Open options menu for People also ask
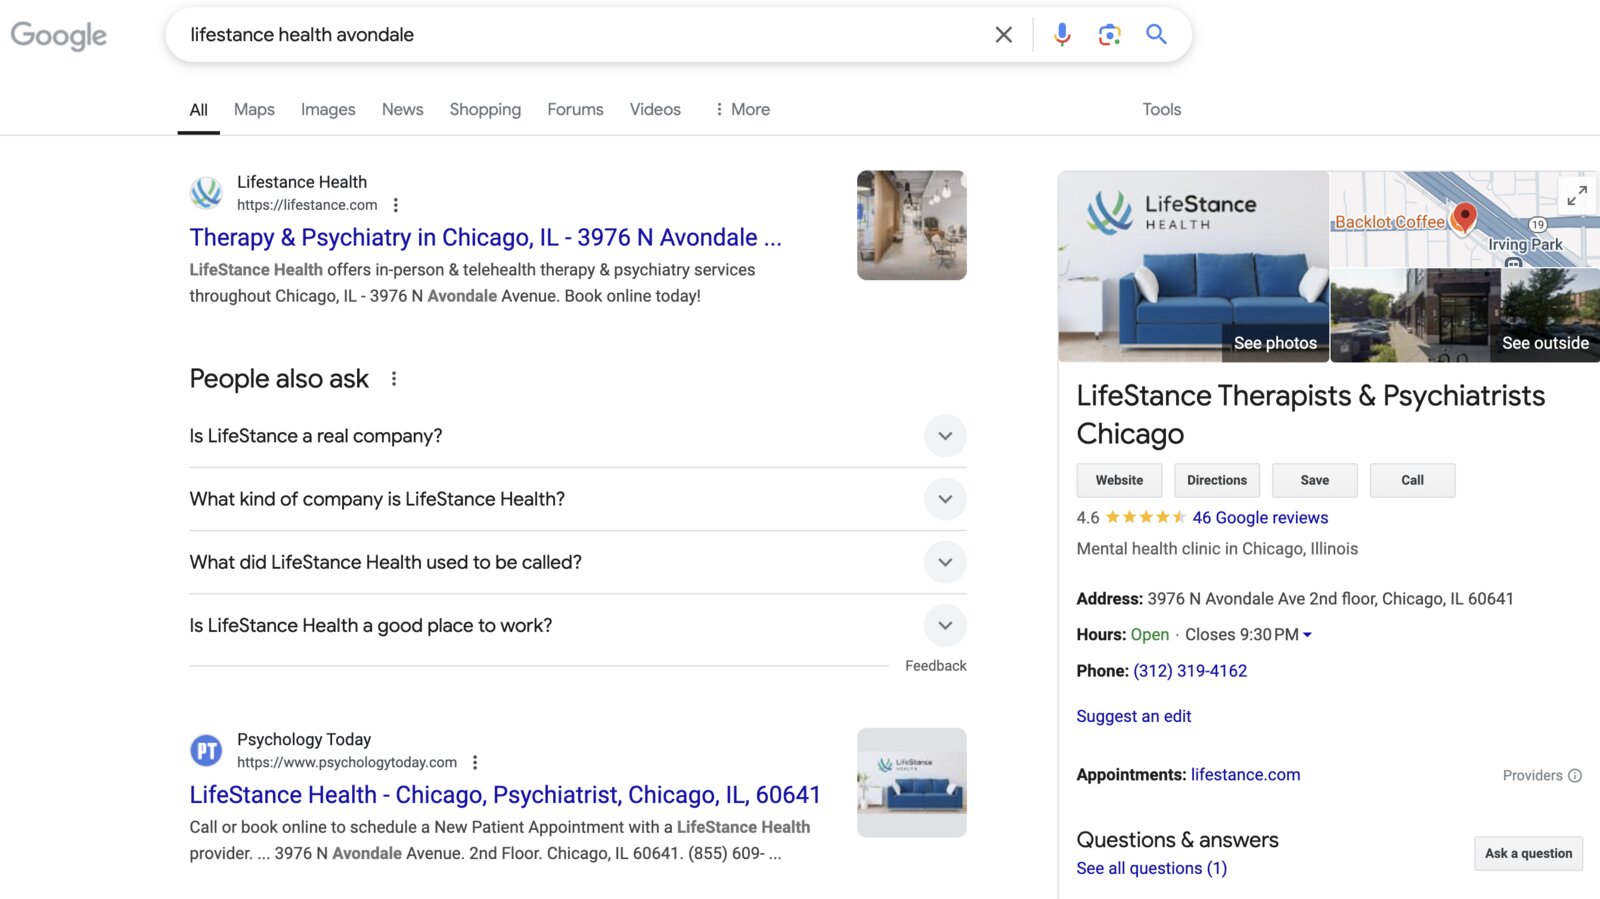The image size is (1600, 899). point(394,379)
